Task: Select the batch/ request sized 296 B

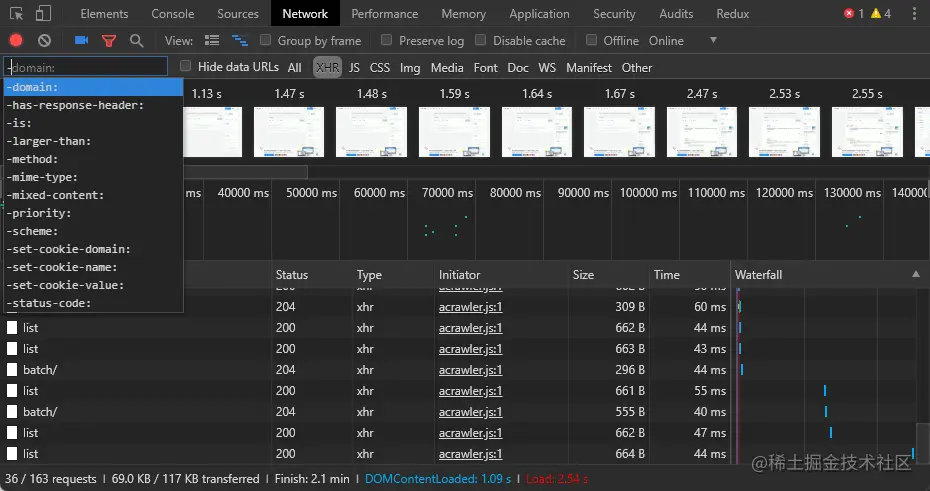Action: pos(40,370)
